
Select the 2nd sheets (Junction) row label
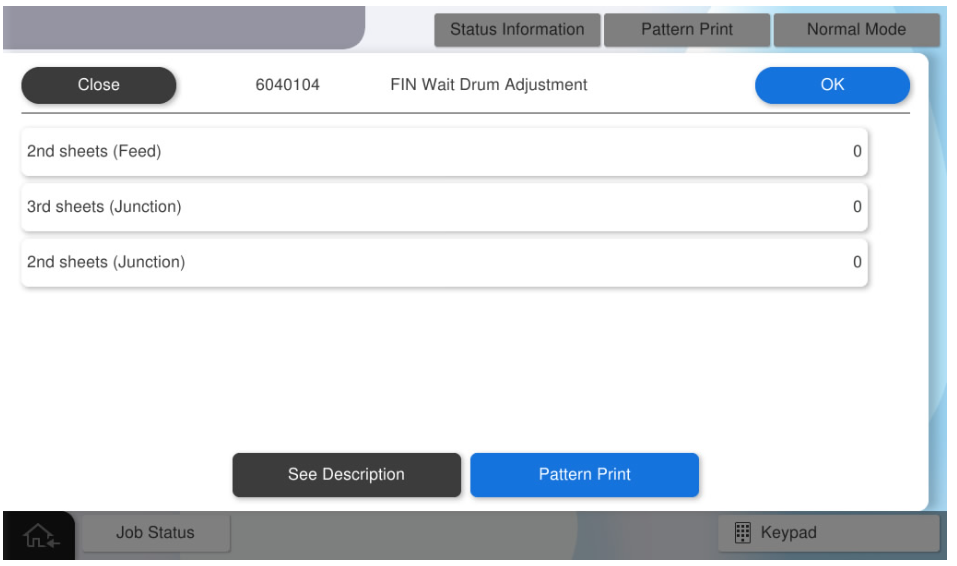106,262
